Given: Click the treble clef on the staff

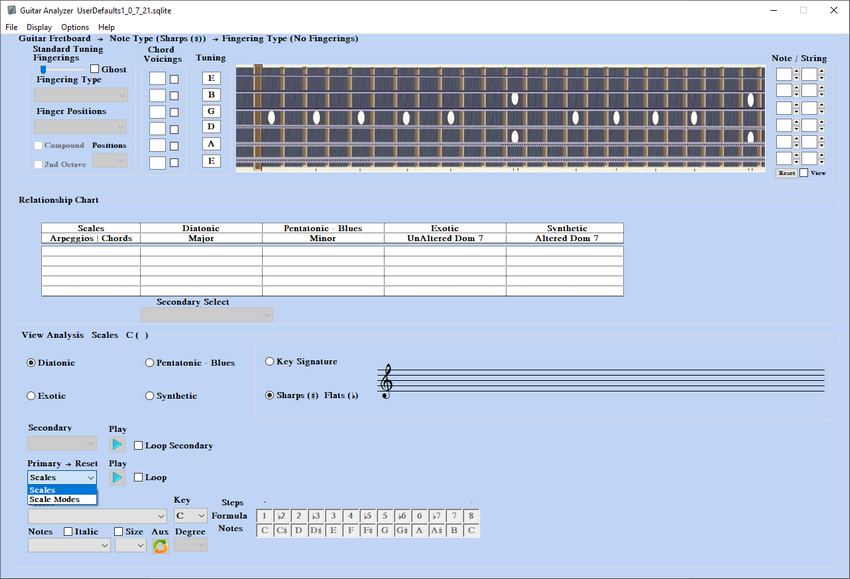Looking at the screenshot, I should pos(385,381).
